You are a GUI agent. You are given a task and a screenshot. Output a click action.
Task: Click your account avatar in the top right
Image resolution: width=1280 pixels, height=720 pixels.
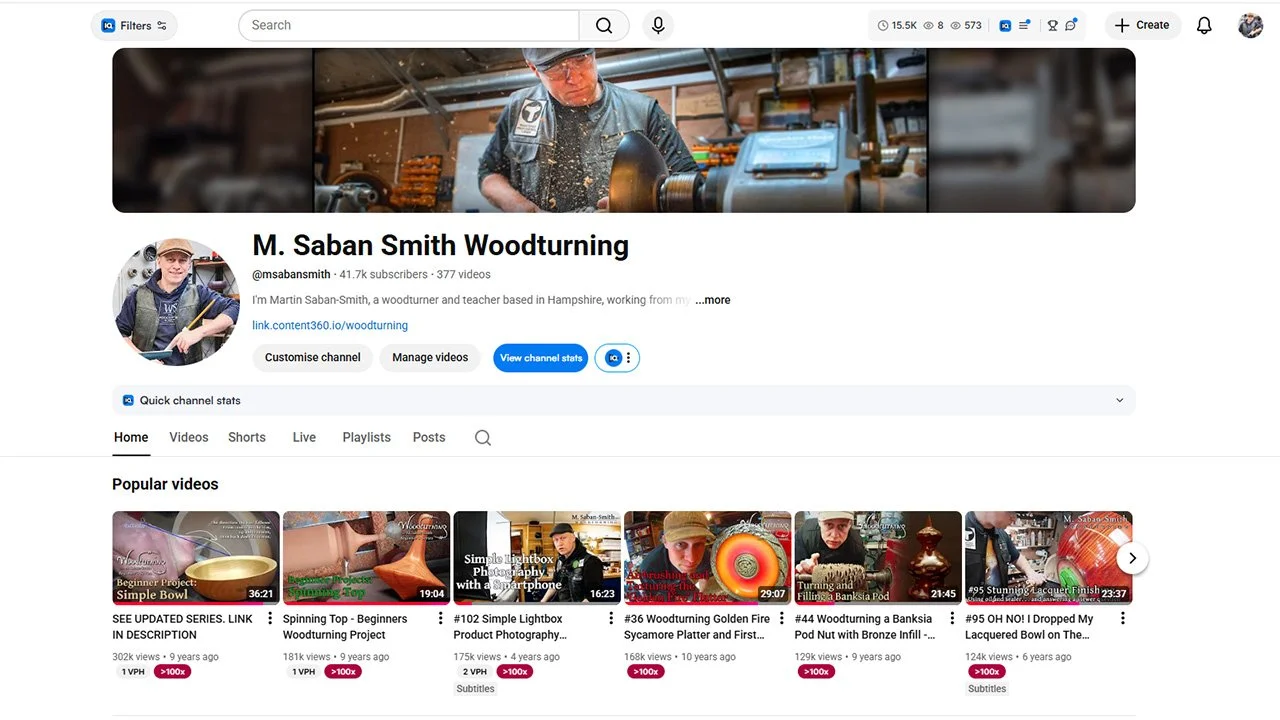point(1250,25)
